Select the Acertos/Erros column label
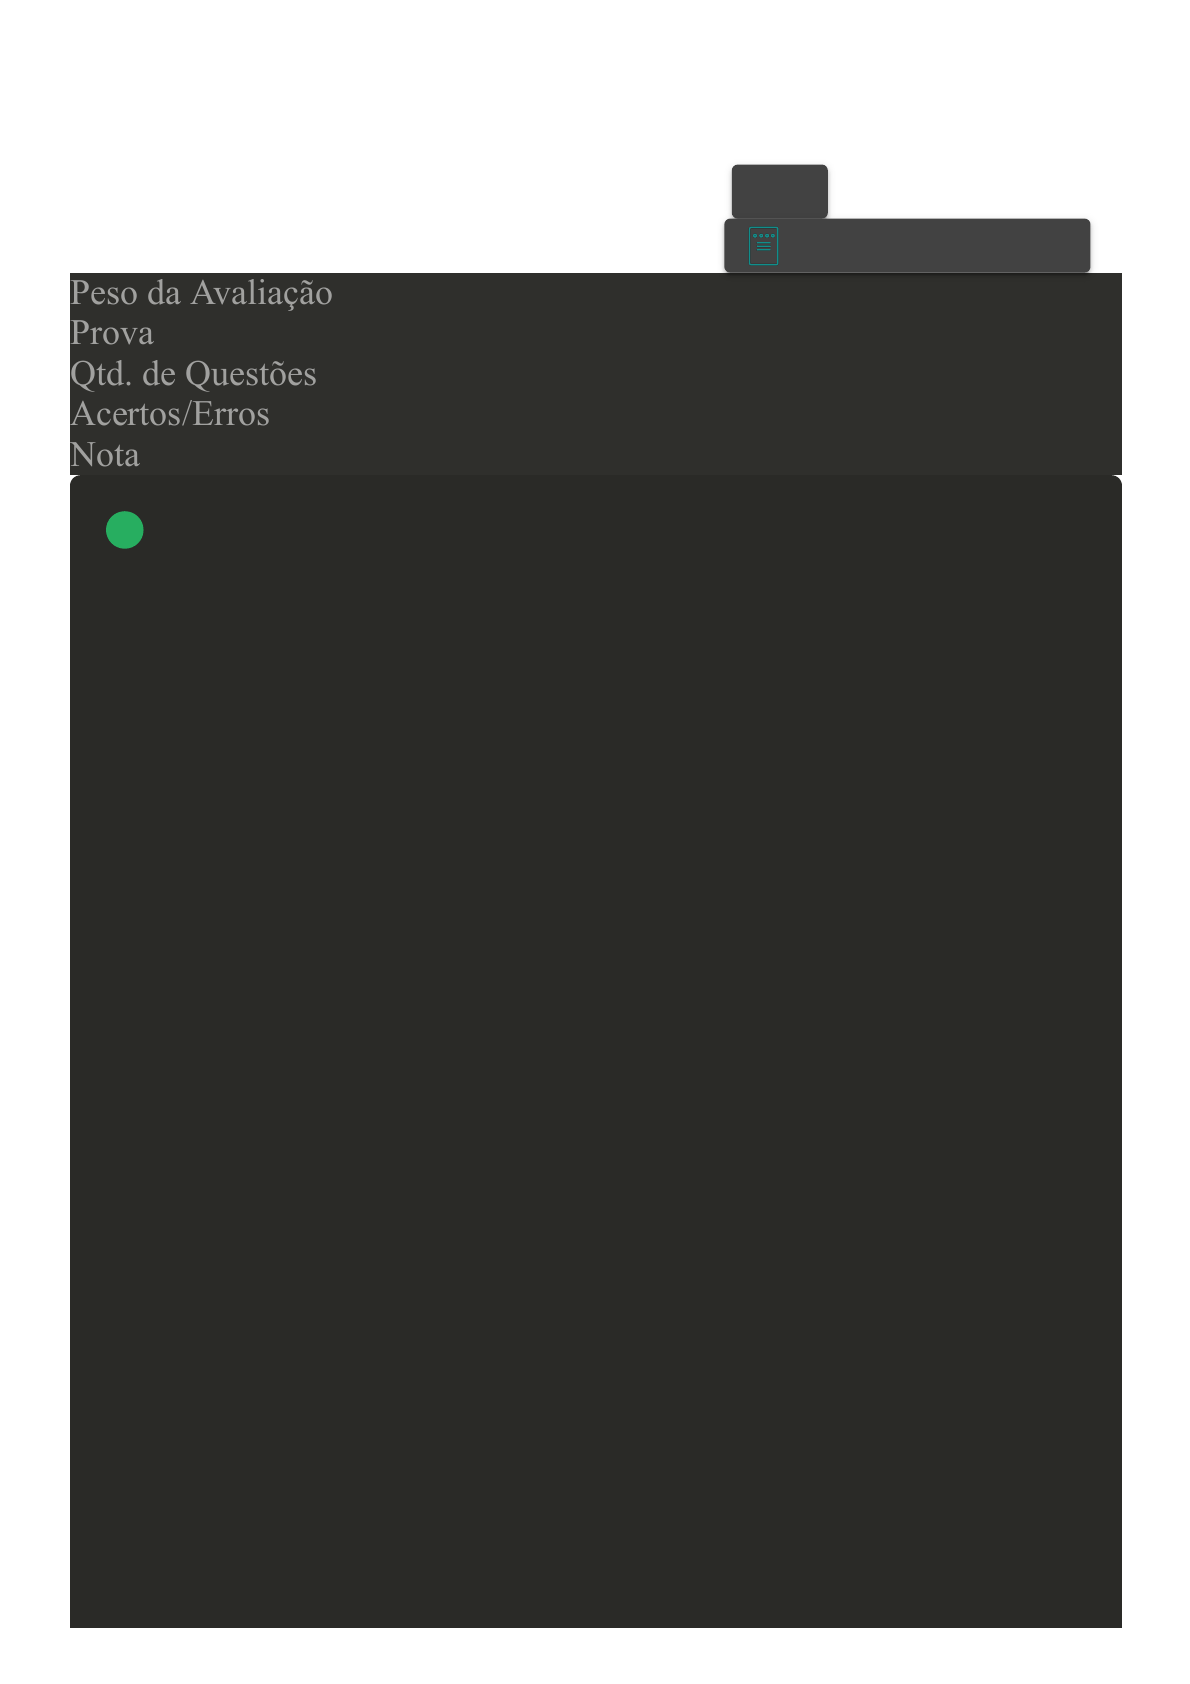1190x1684 pixels. [170, 414]
